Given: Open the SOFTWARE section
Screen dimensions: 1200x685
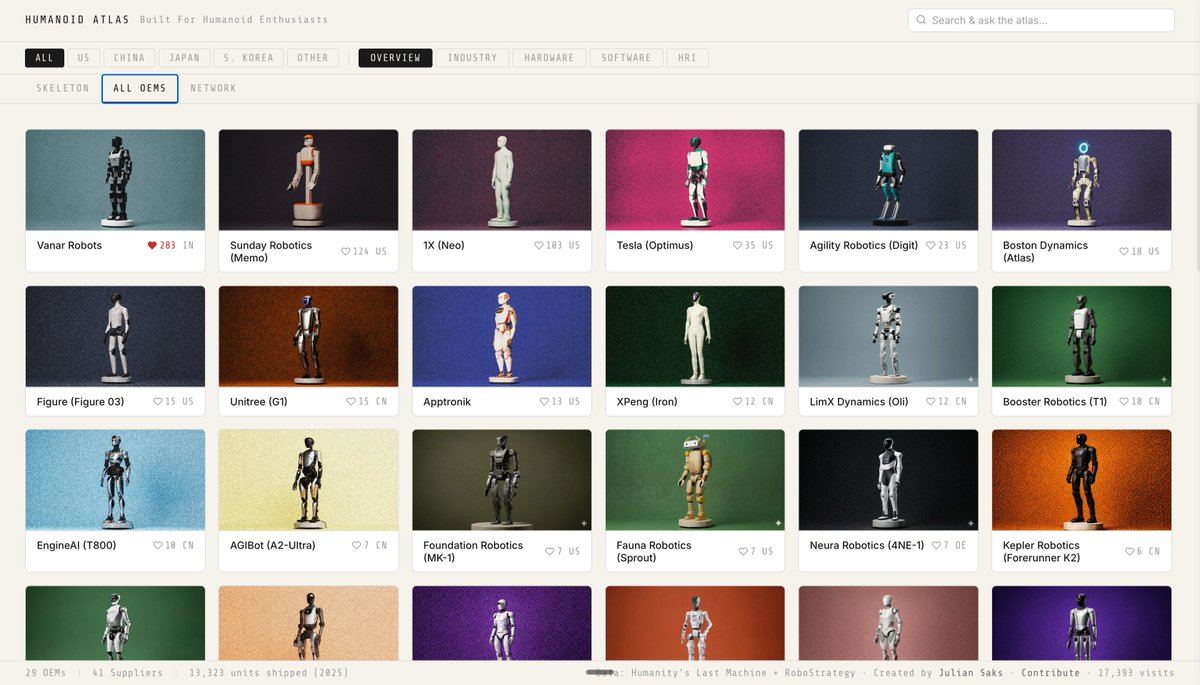Looking at the screenshot, I should click(626, 58).
